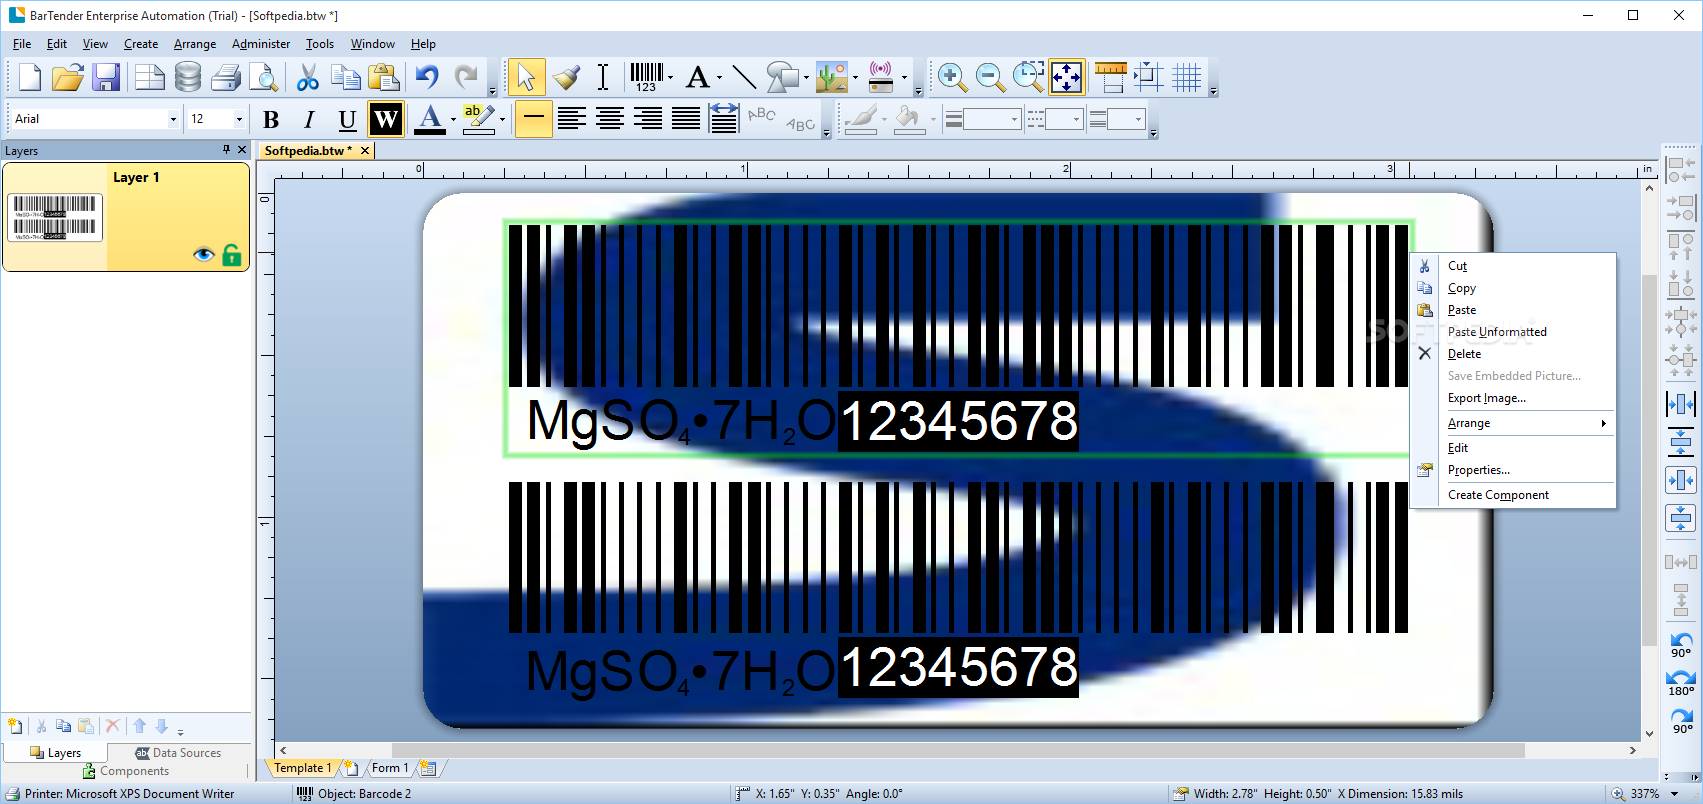Open print preview magnifier icon

point(264,77)
